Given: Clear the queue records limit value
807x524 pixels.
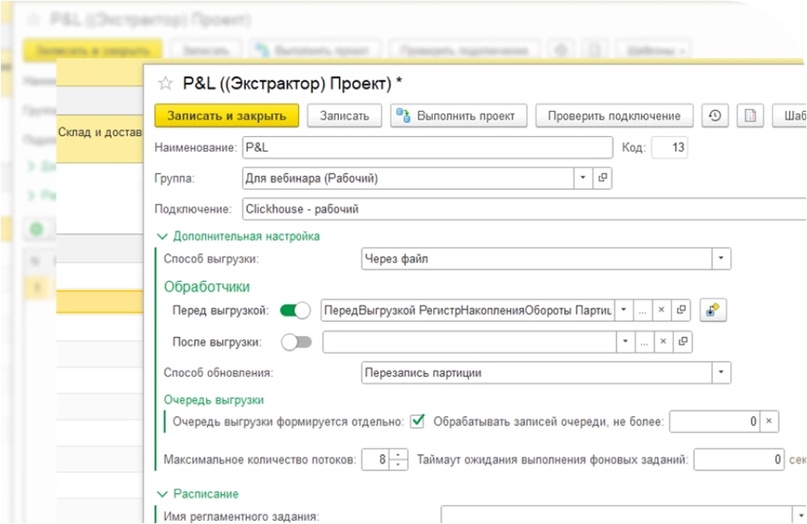Looking at the screenshot, I should pyautogui.click(x=768, y=422).
